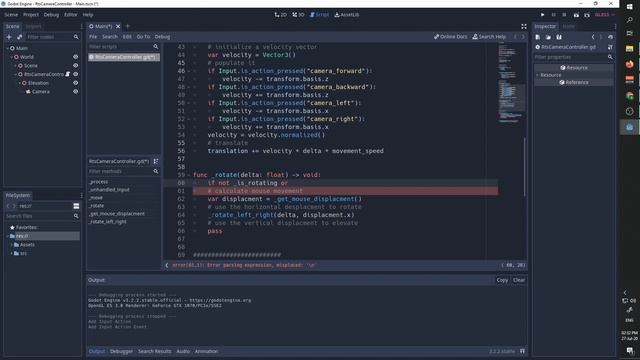
Task: Add a new scene tab
Action: 127,26
